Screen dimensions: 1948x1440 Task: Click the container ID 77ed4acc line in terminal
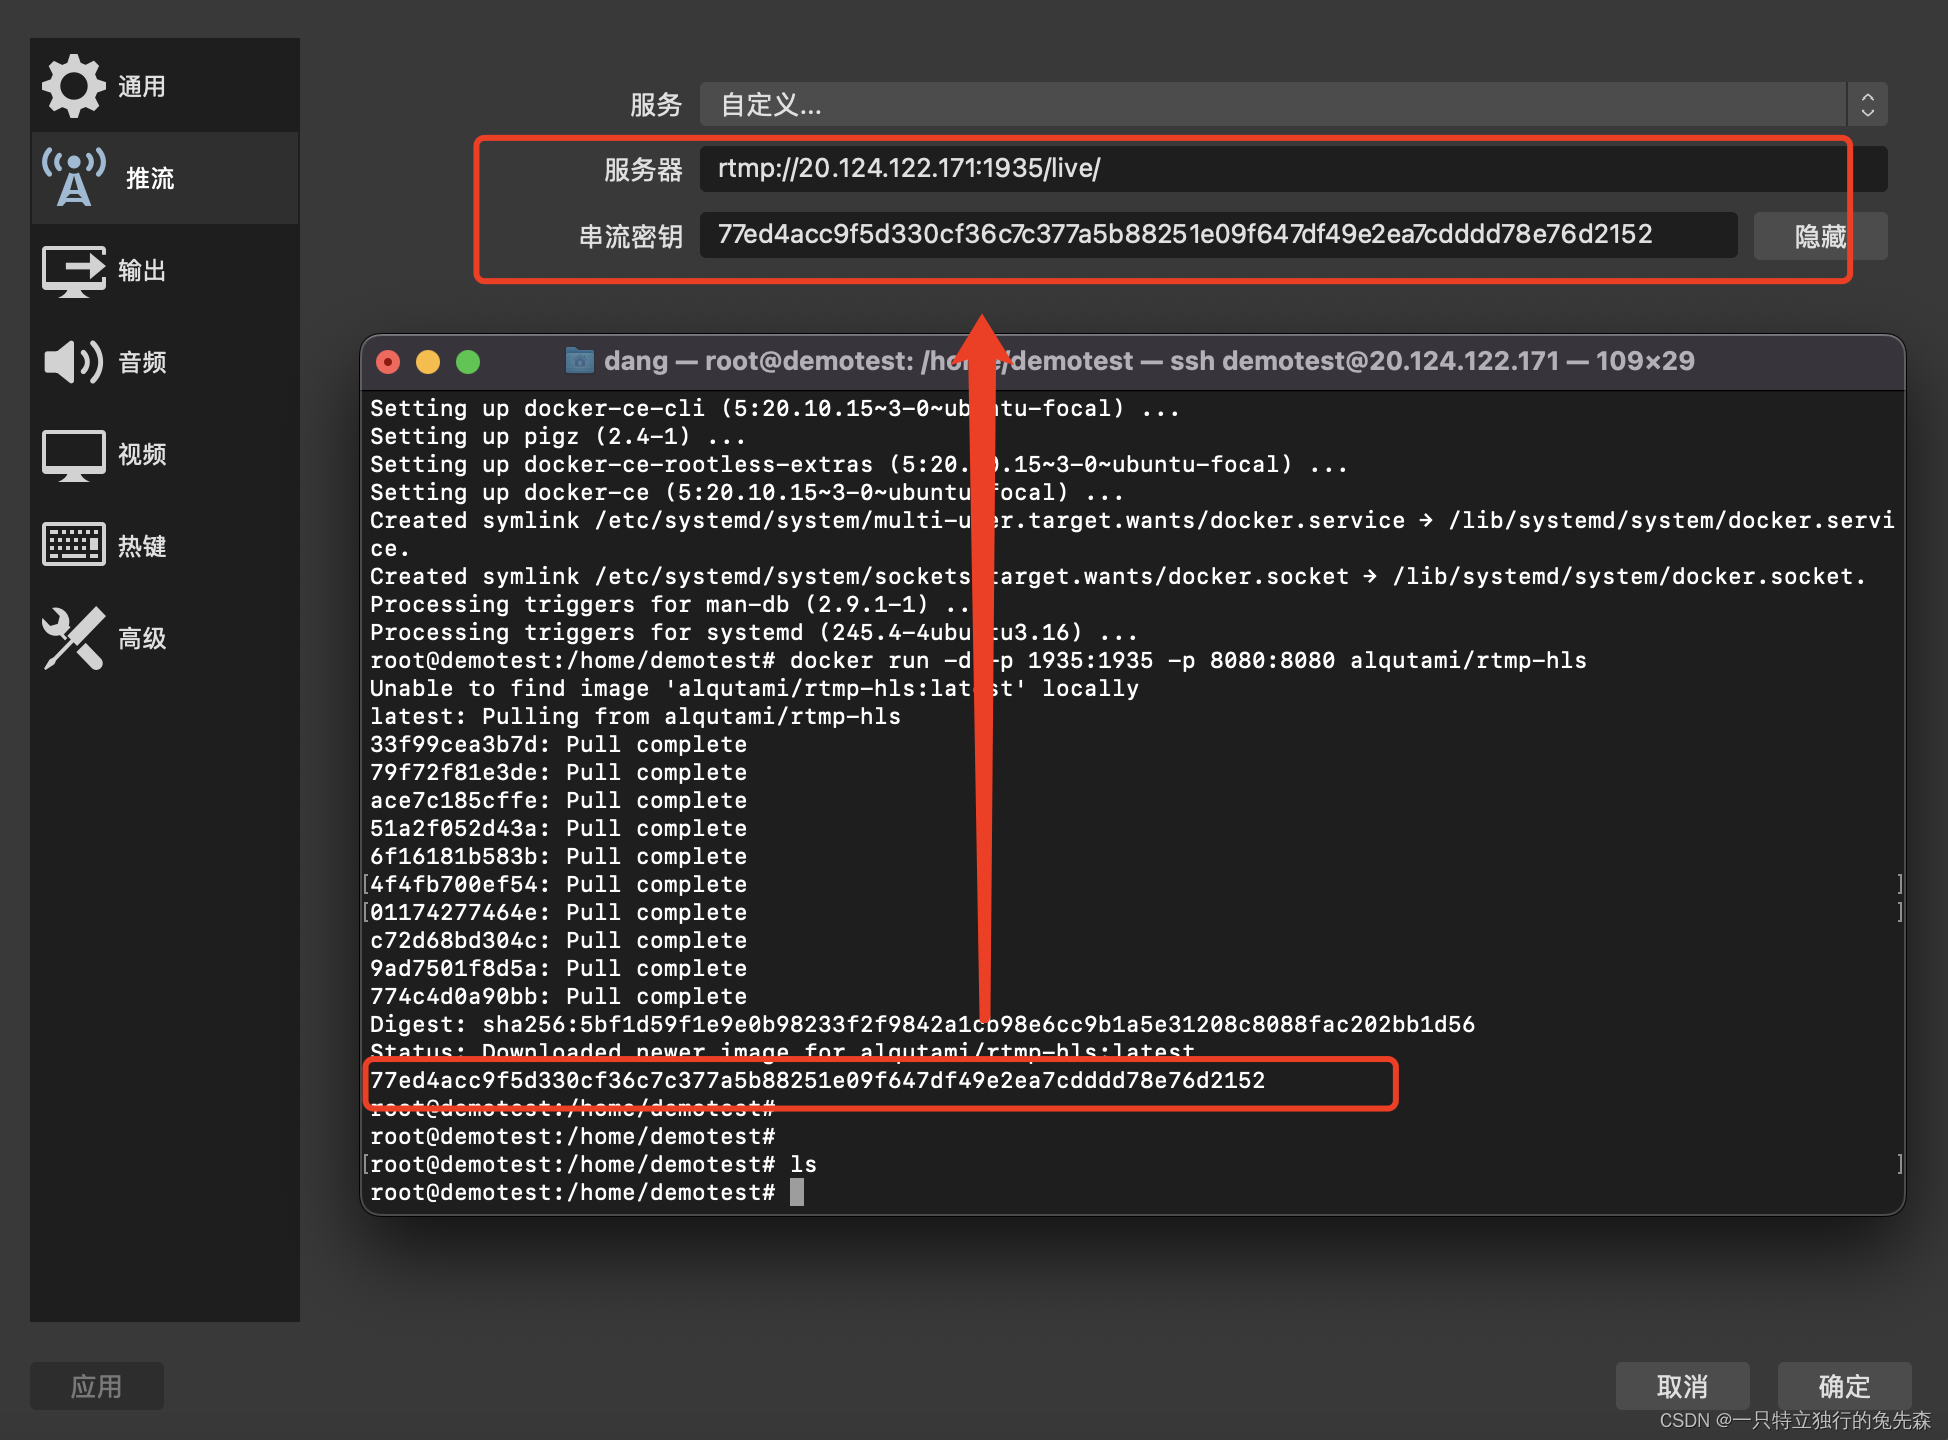coord(817,1080)
